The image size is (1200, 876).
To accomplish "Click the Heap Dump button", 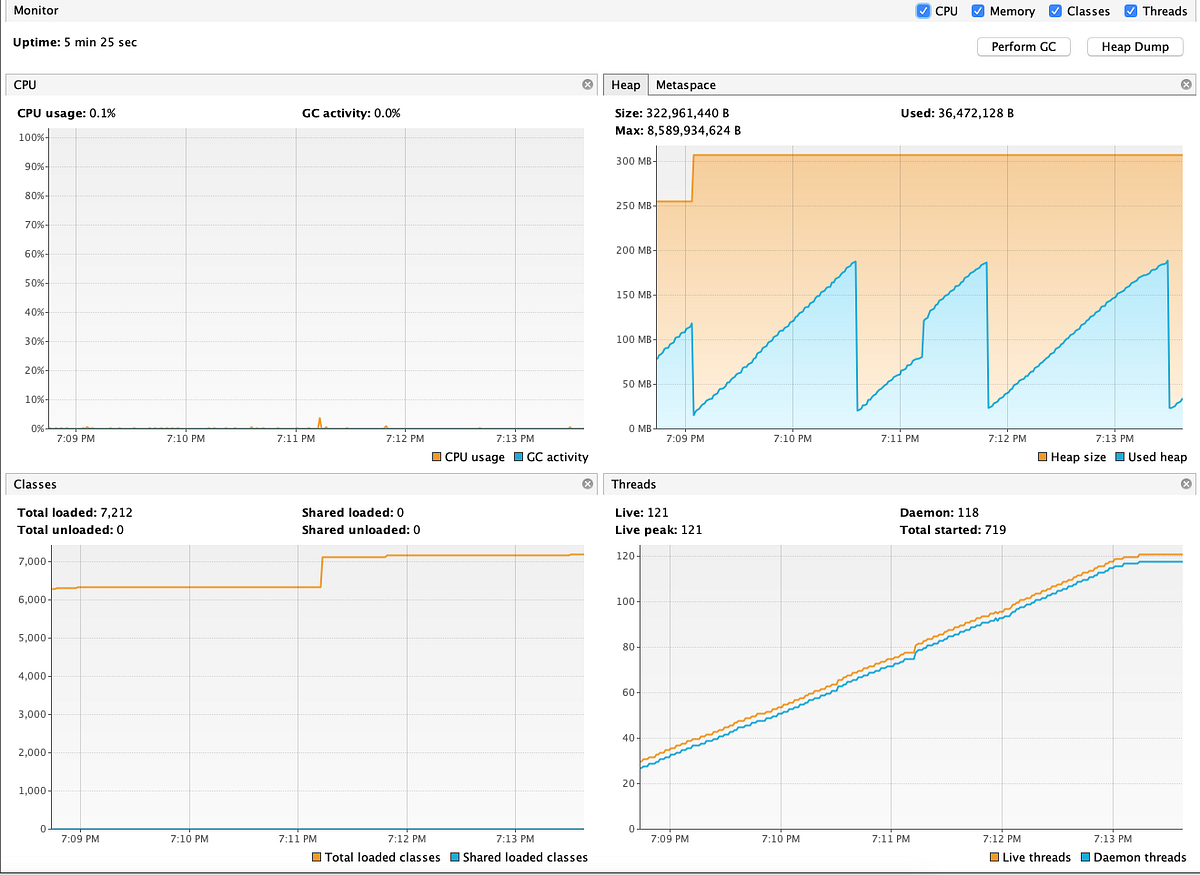I will point(1135,47).
